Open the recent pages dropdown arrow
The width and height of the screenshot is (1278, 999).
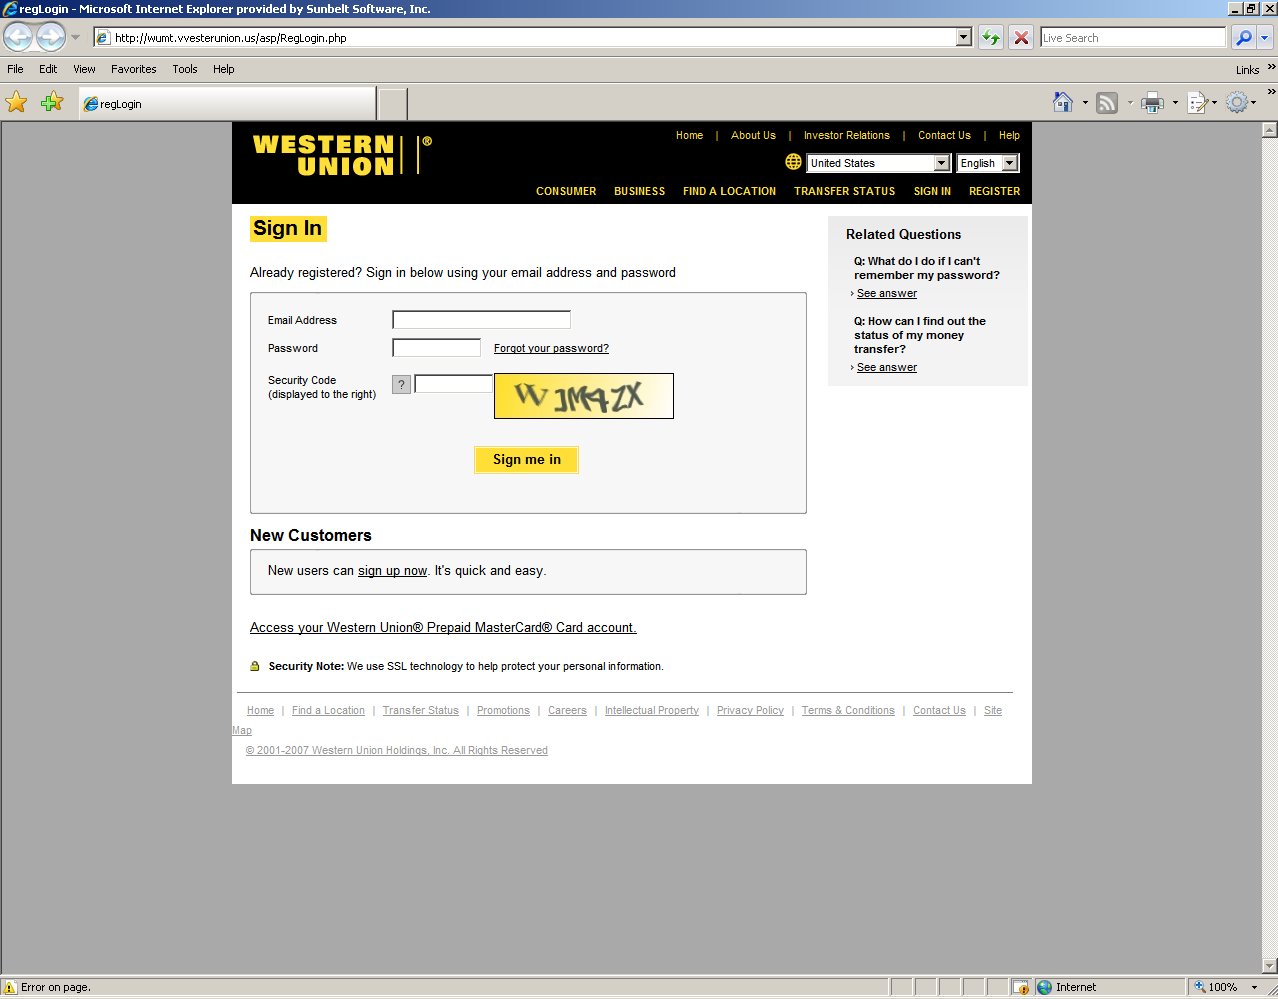[x=75, y=38]
